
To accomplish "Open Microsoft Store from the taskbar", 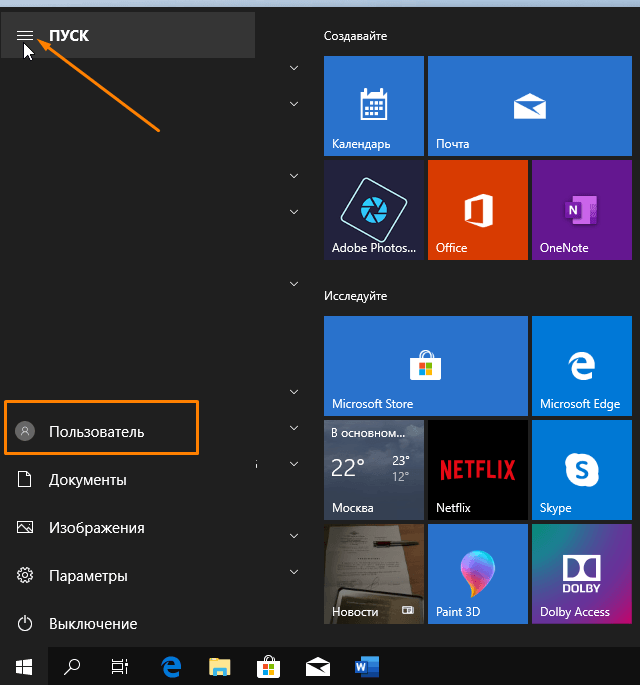I will [268, 667].
